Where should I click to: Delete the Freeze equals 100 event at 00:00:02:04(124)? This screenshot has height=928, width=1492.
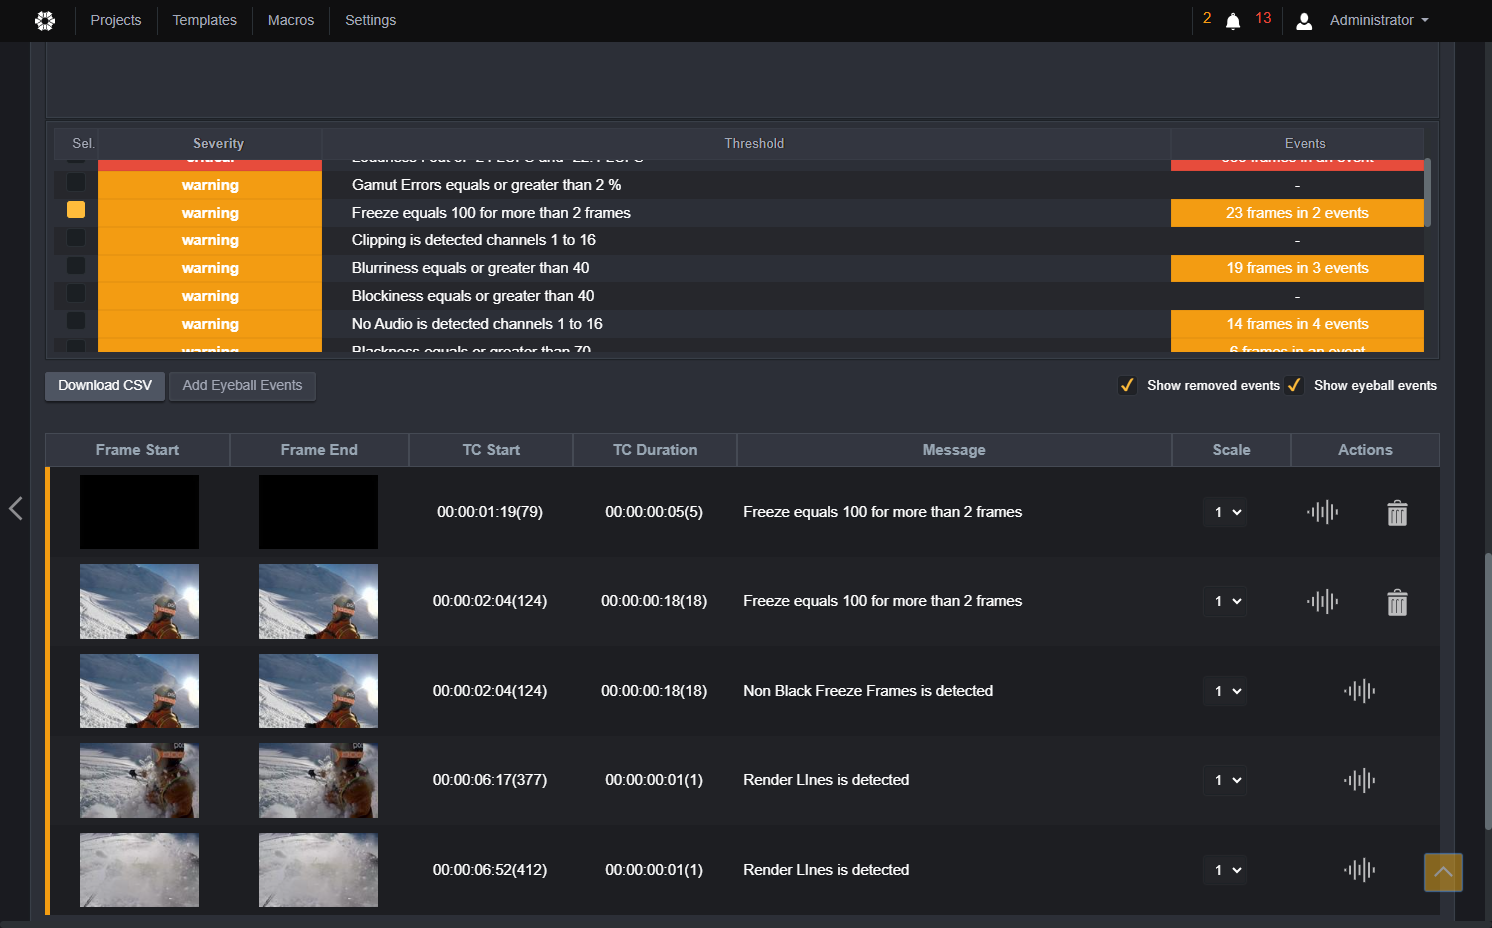pyautogui.click(x=1397, y=602)
